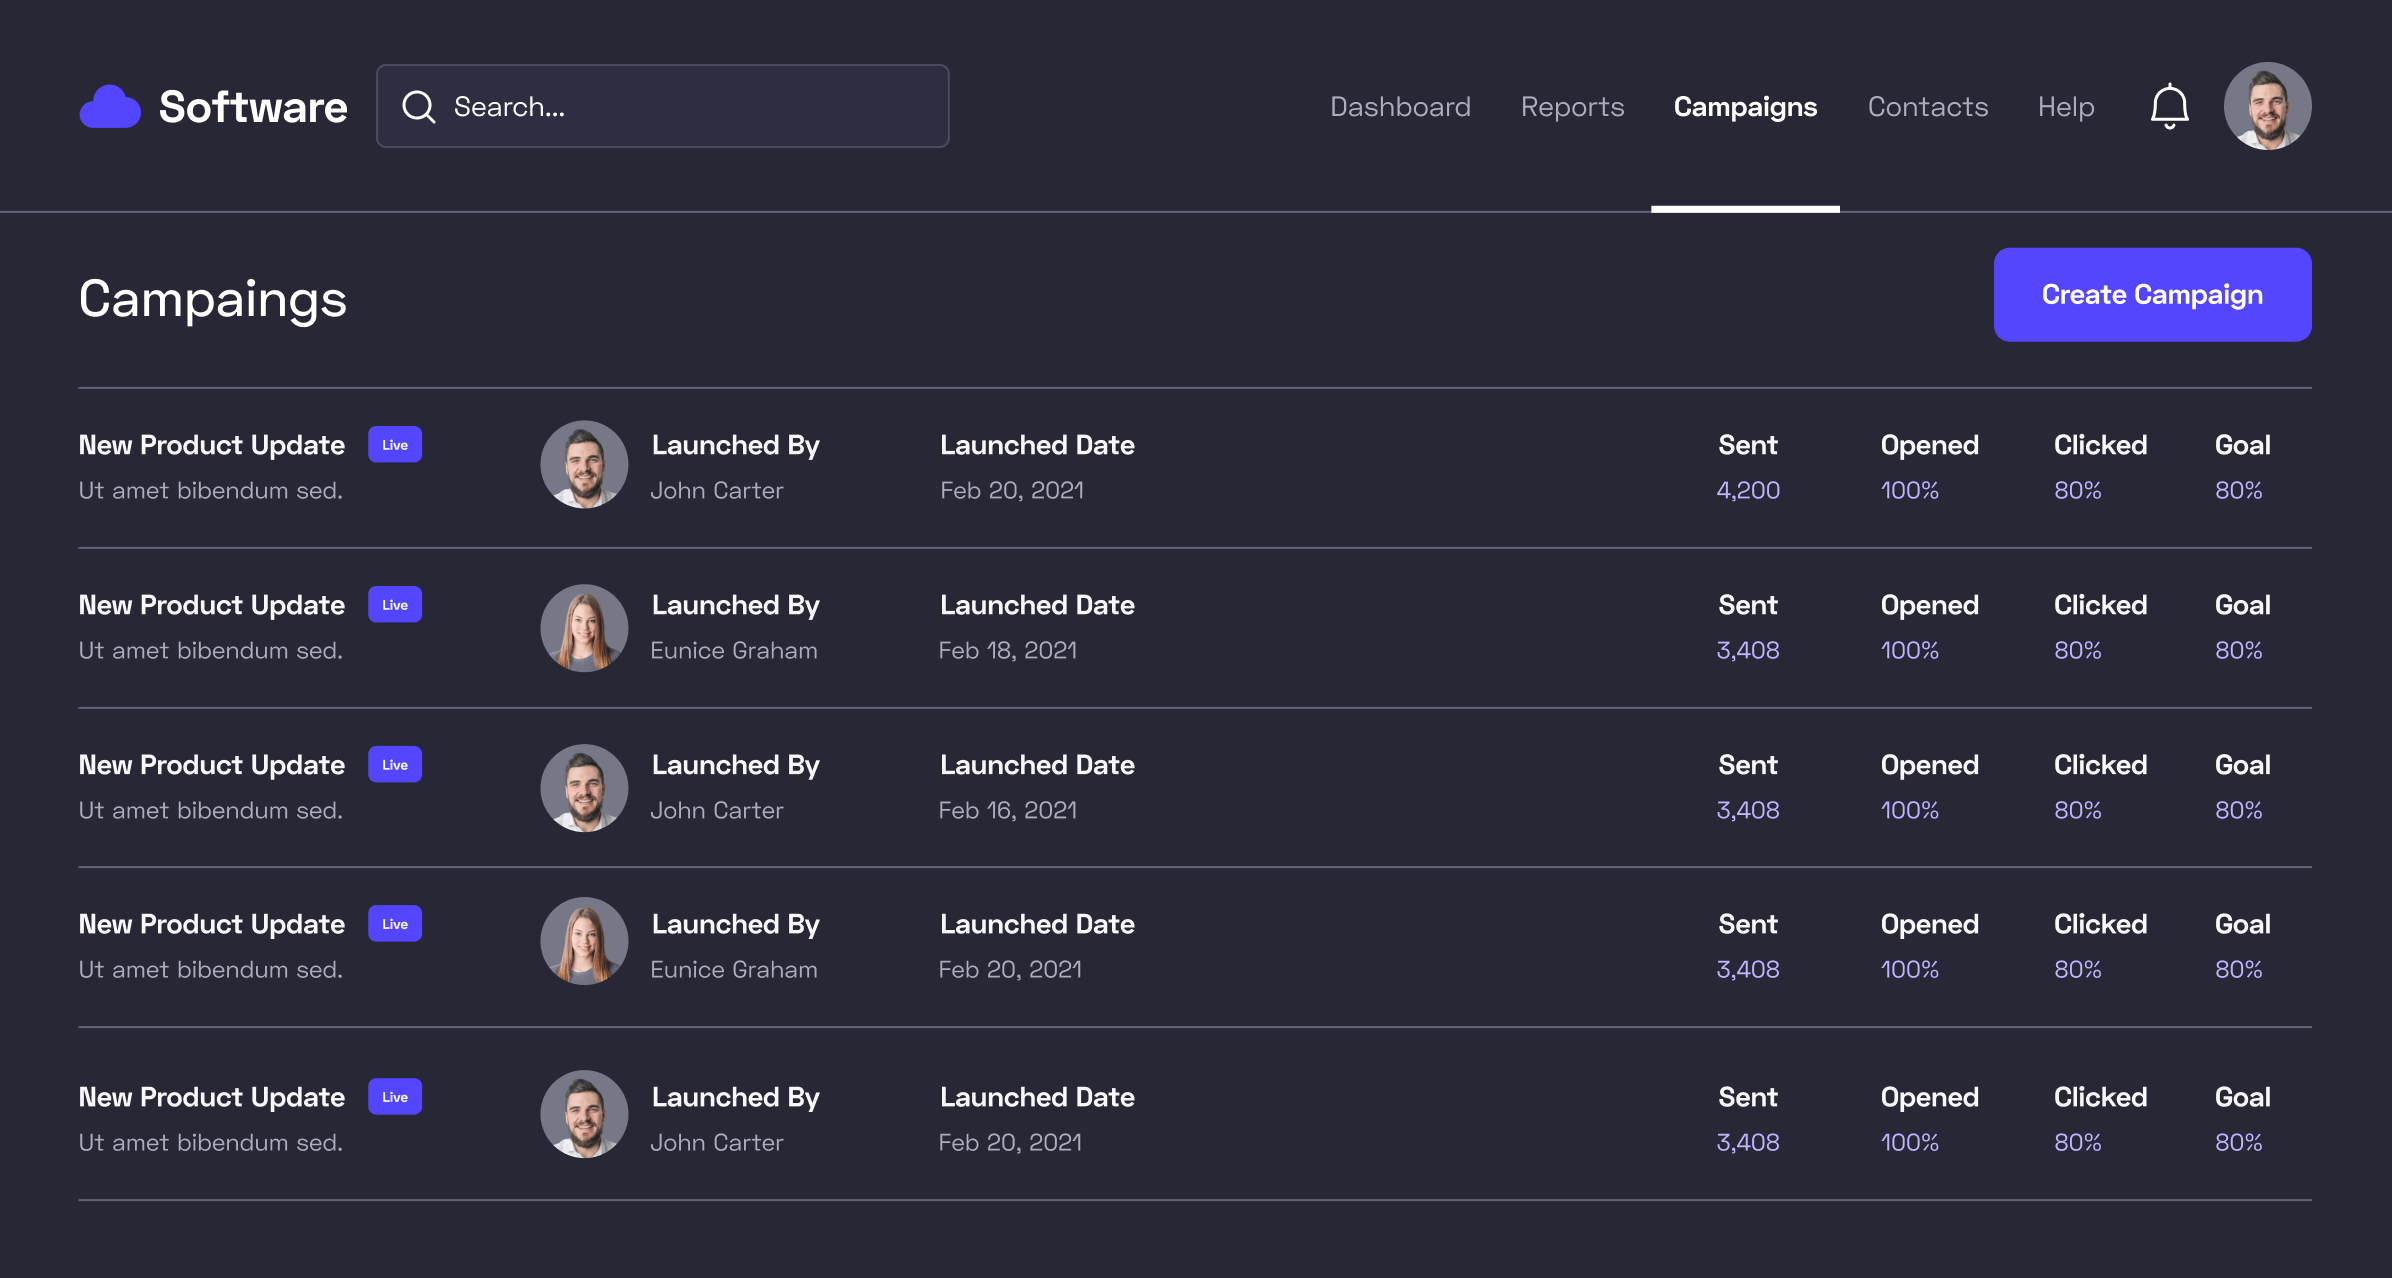Open the first New Product Update campaign
Viewport: 2392px width, 1278px height.
tap(211, 444)
